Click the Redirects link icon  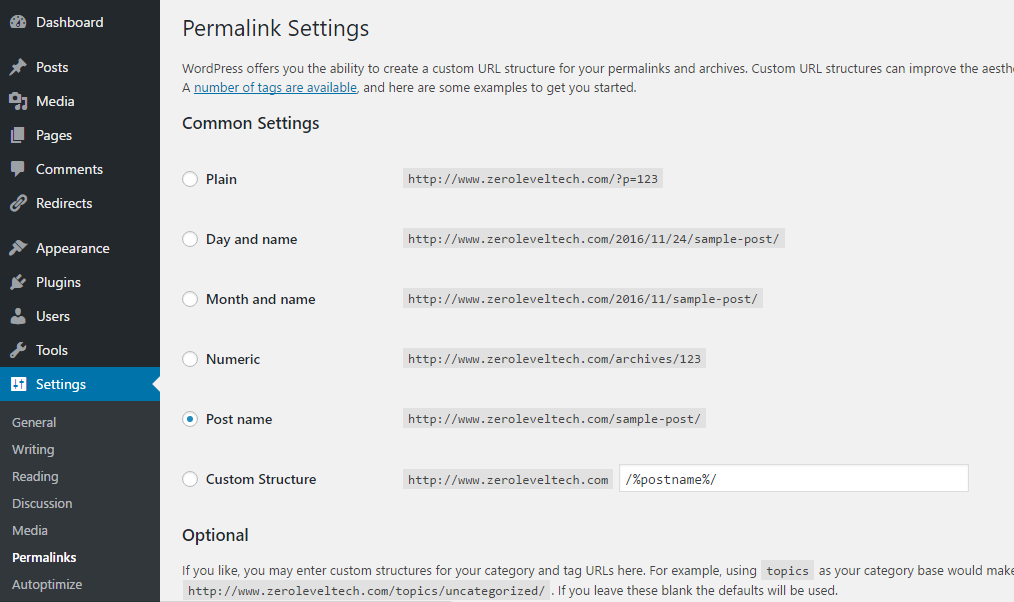click(18, 203)
